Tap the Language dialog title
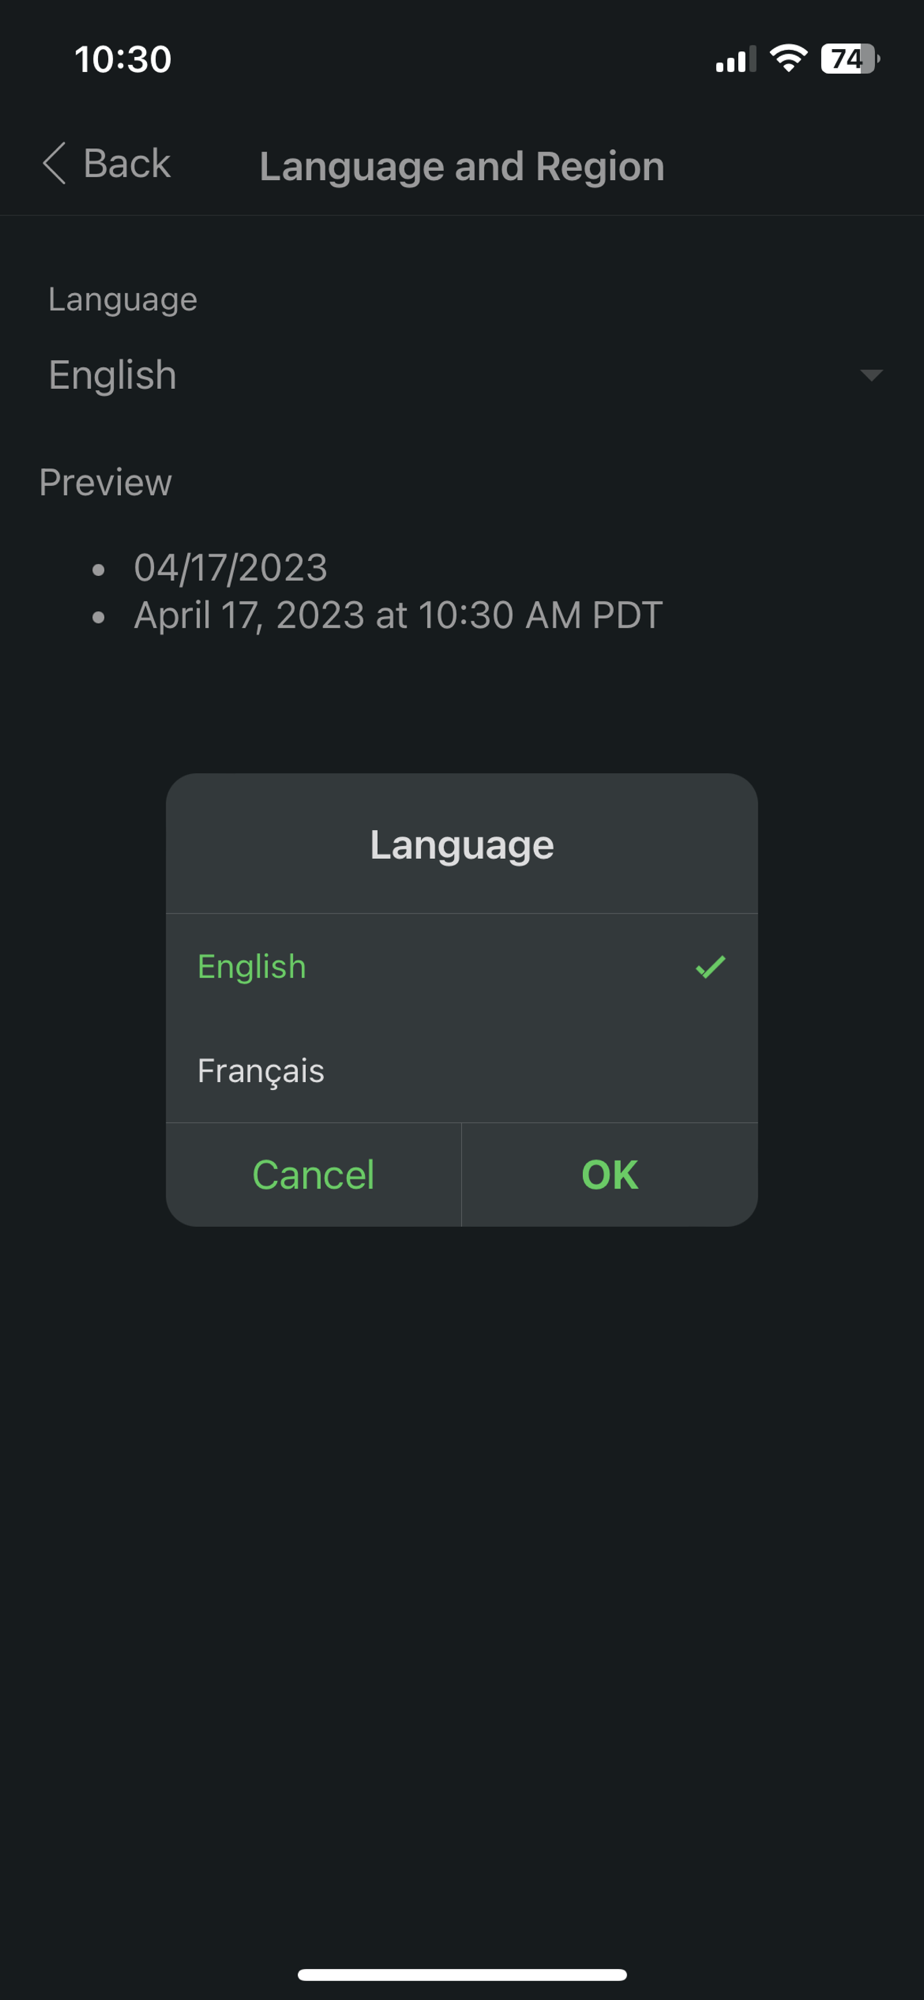This screenshot has height=2000, width=924. click(462, 845)
